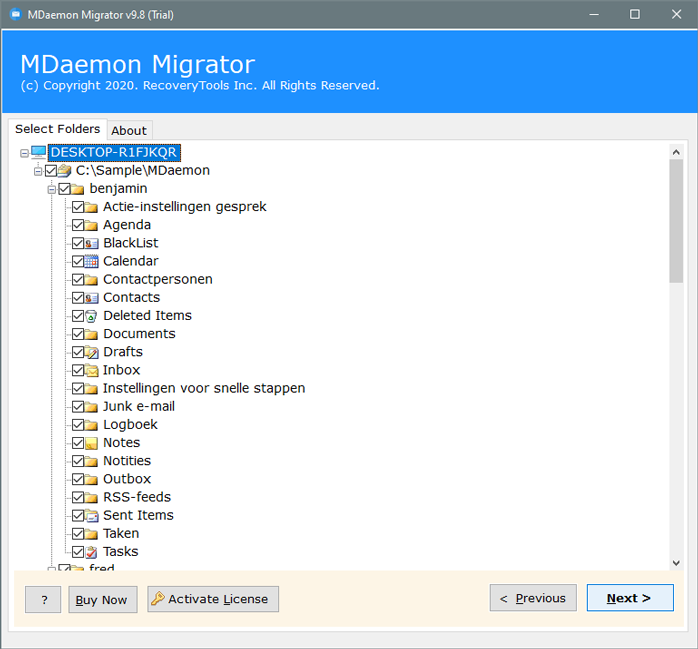
Task: Click the Notes sticky-note icon
Action: (91, 443)
